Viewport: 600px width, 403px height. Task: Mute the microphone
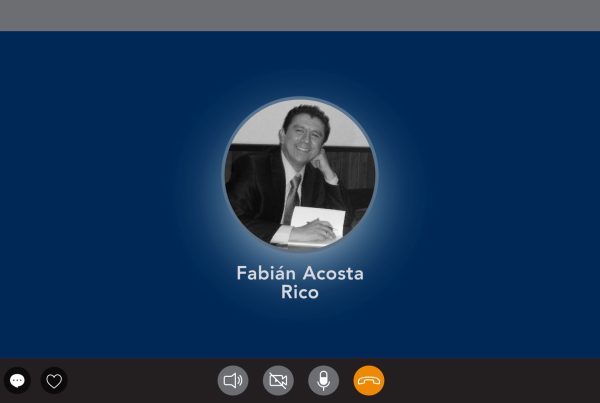323,380
